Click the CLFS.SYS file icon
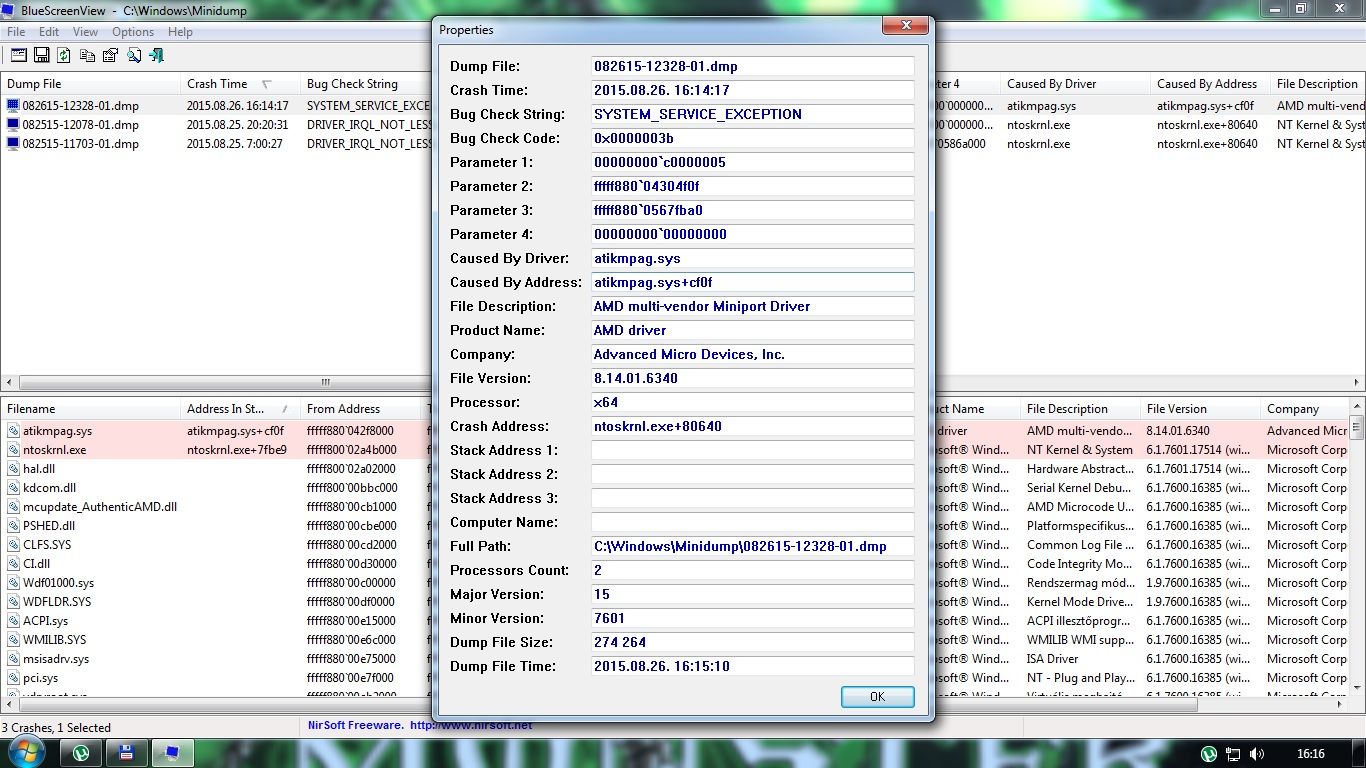The height and width of the screenshot is (768, 1366). [13, 545]
